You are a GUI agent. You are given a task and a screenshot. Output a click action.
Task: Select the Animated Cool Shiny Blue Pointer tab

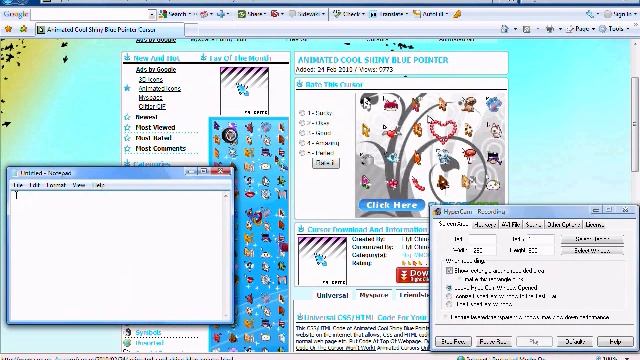click(x=109, y=29)
